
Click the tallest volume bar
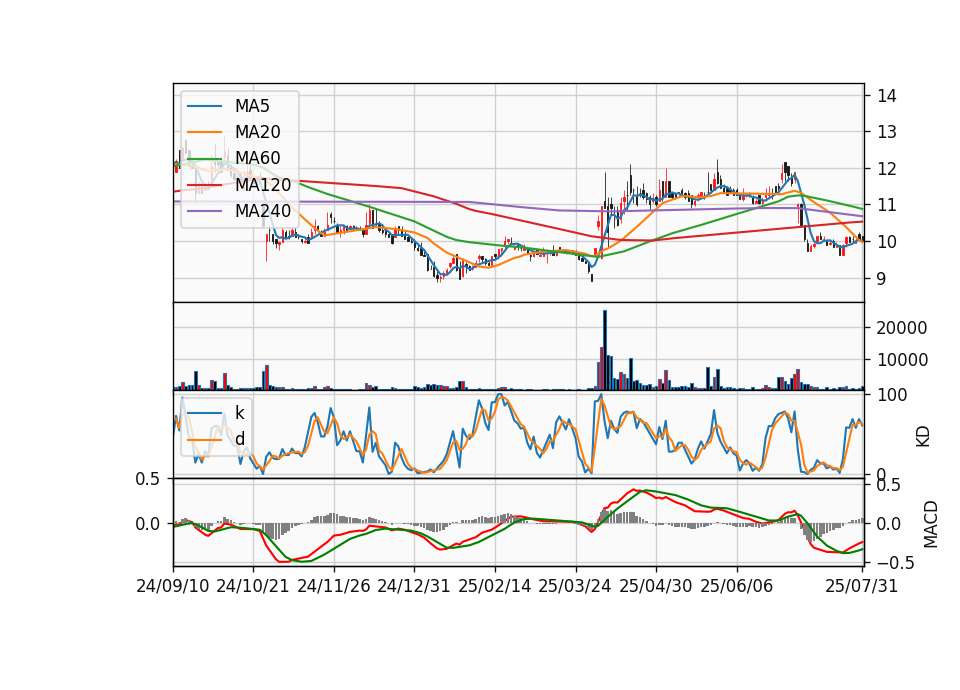click(x=605, y=350)
